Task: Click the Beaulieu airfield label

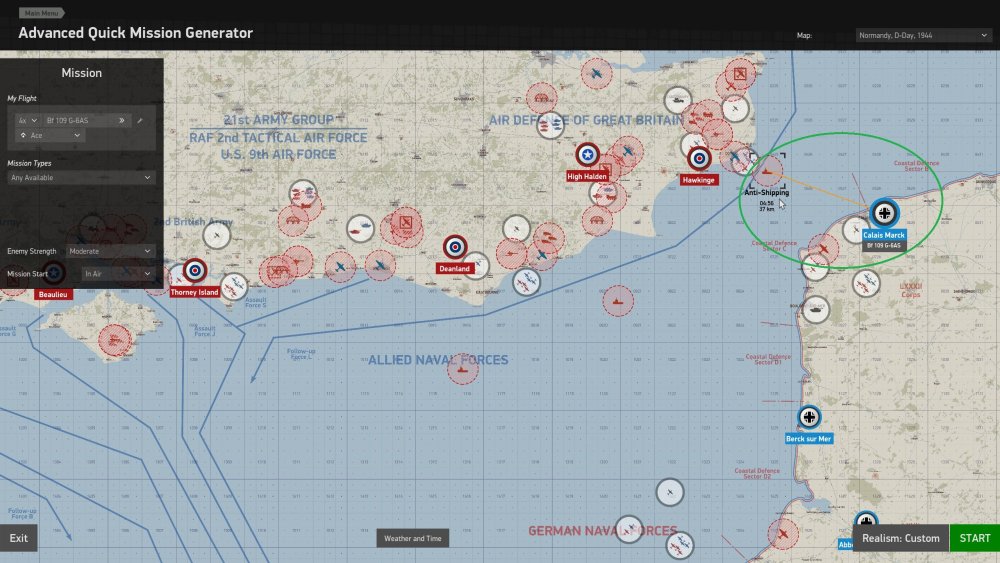Action: (52, 295)
